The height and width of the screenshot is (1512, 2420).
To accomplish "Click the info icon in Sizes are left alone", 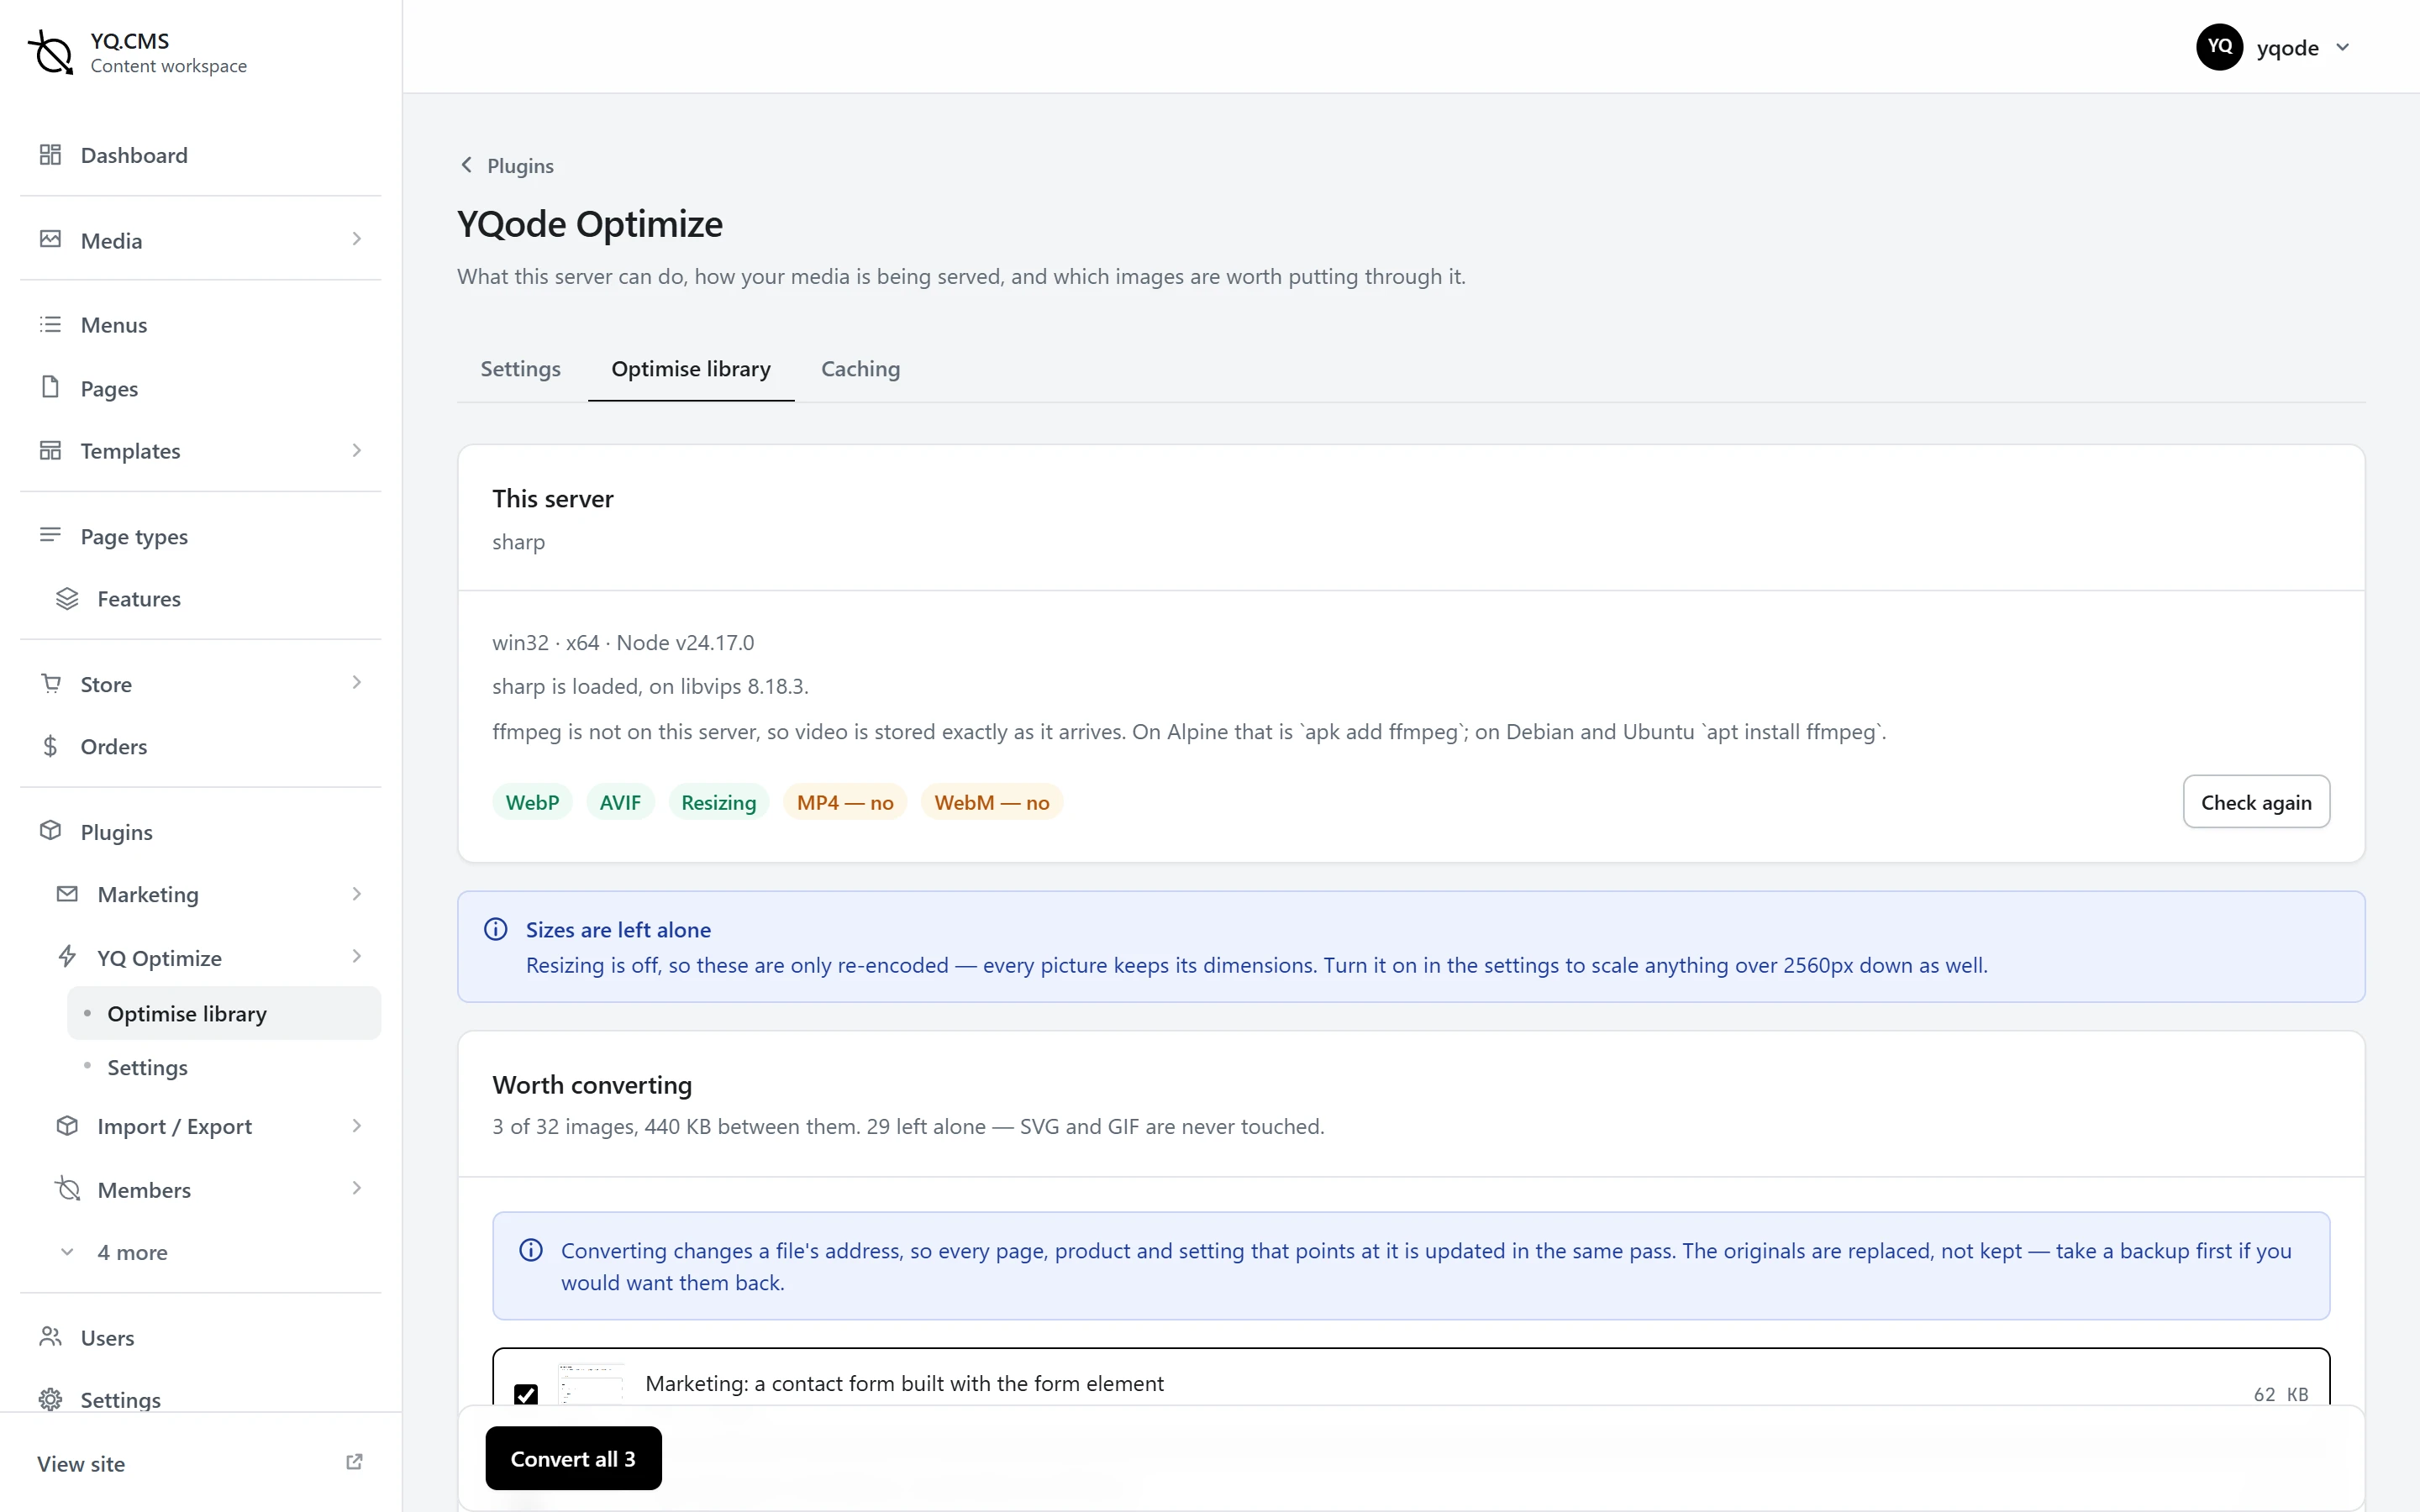I will (x=496, y=929).
